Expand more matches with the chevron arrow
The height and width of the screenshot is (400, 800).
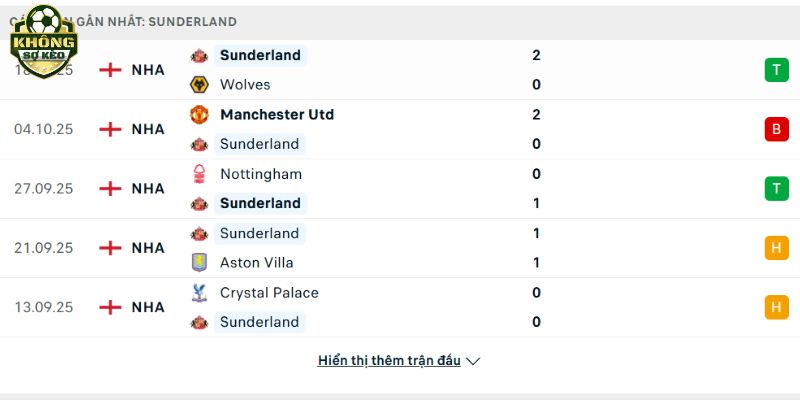(x=474, y=361)
